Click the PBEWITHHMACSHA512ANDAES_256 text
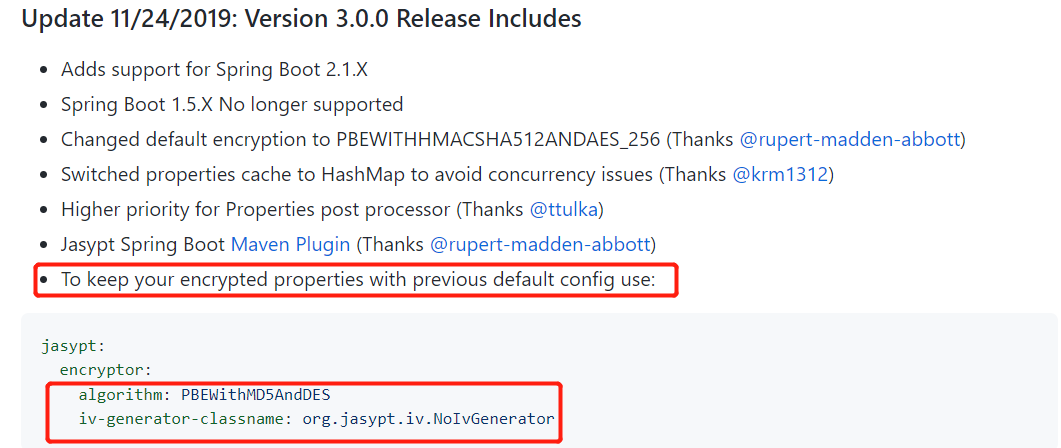Screen dimensions: 1061x448 pos(497,140)
